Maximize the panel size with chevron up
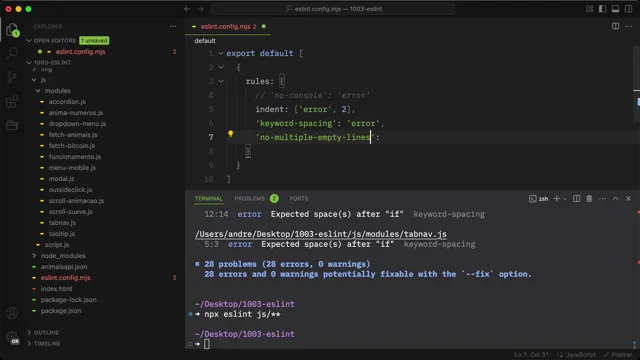The height and width of the screenshot is (360, 640). 616,198
